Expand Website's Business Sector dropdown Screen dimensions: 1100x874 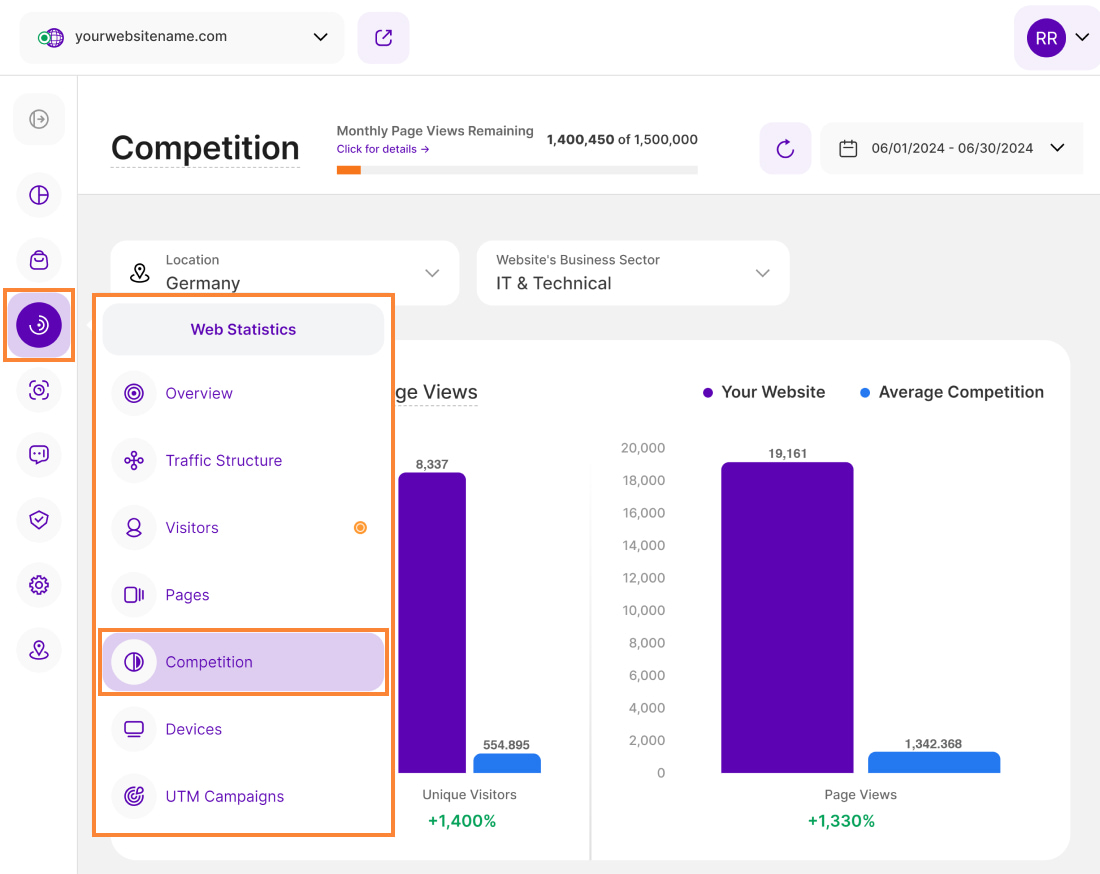click(632, 273)
